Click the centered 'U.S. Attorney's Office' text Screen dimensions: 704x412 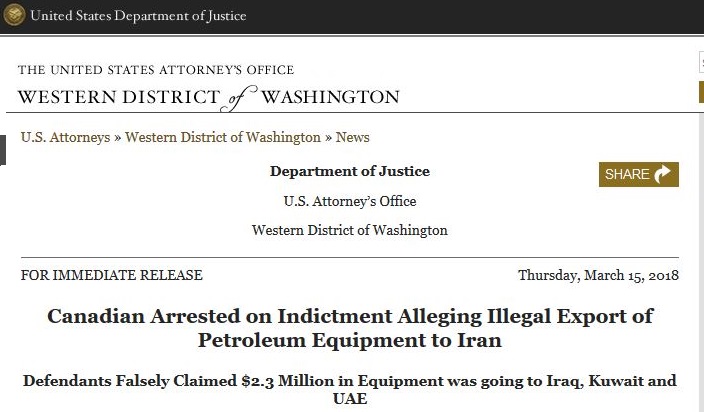pos(350,201)
